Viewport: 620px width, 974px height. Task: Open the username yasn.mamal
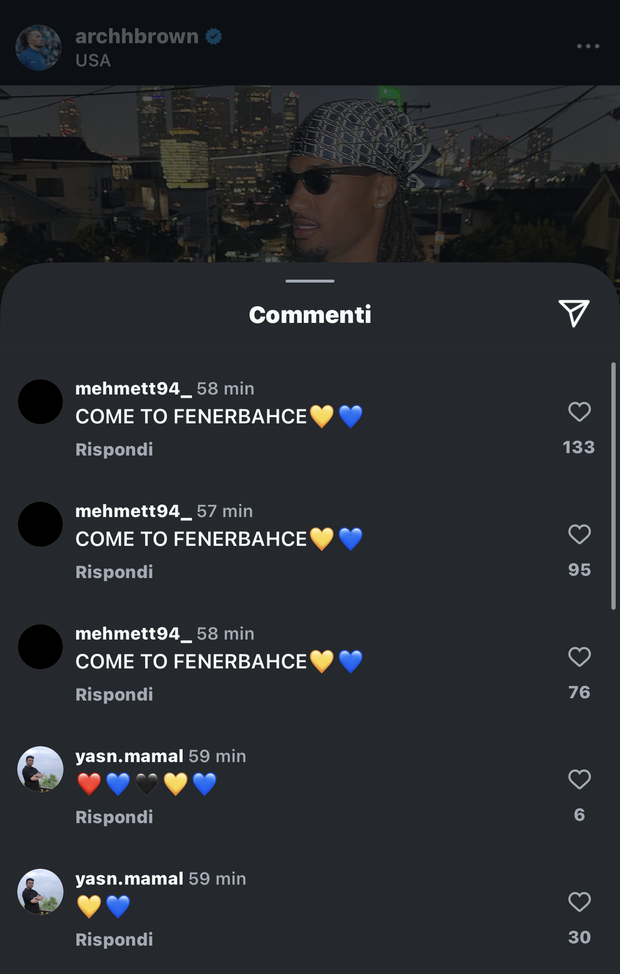(129, 756)
